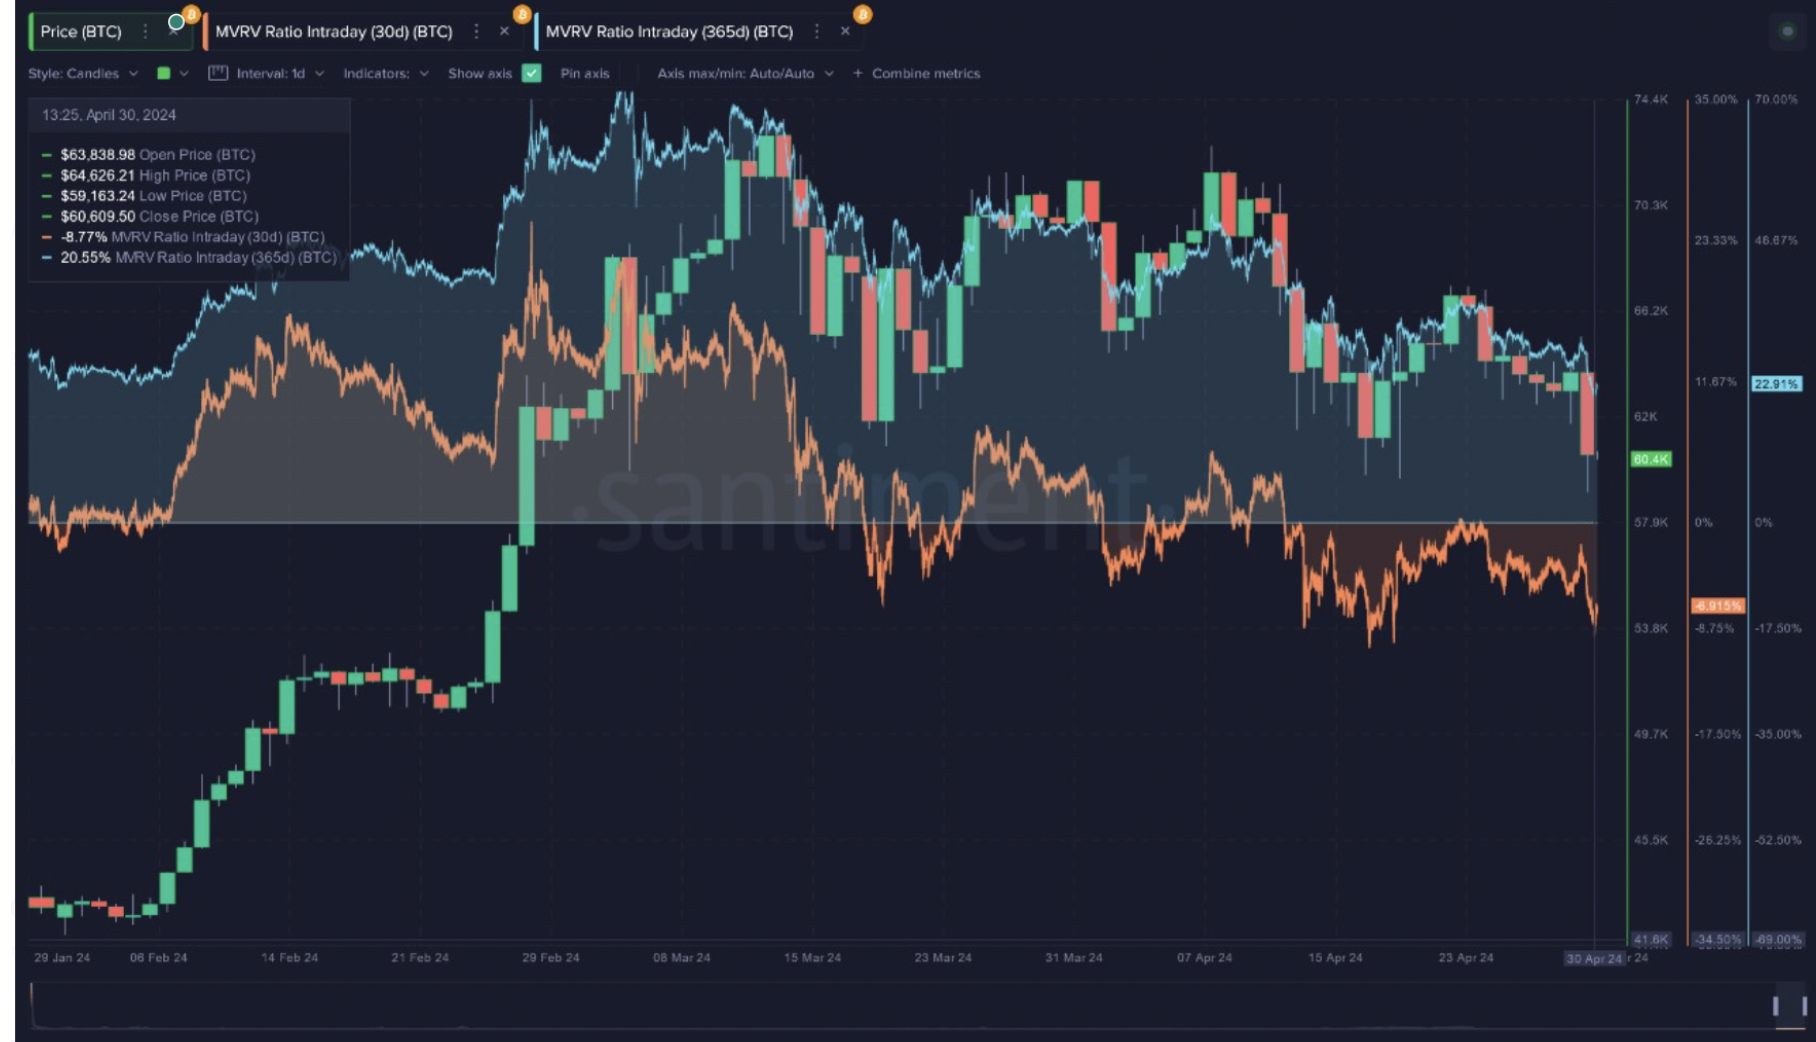The image size is (1816, 1042).
Task: Click the 35.00% MVRV 30d axis label
Action: click(1717, 100)
